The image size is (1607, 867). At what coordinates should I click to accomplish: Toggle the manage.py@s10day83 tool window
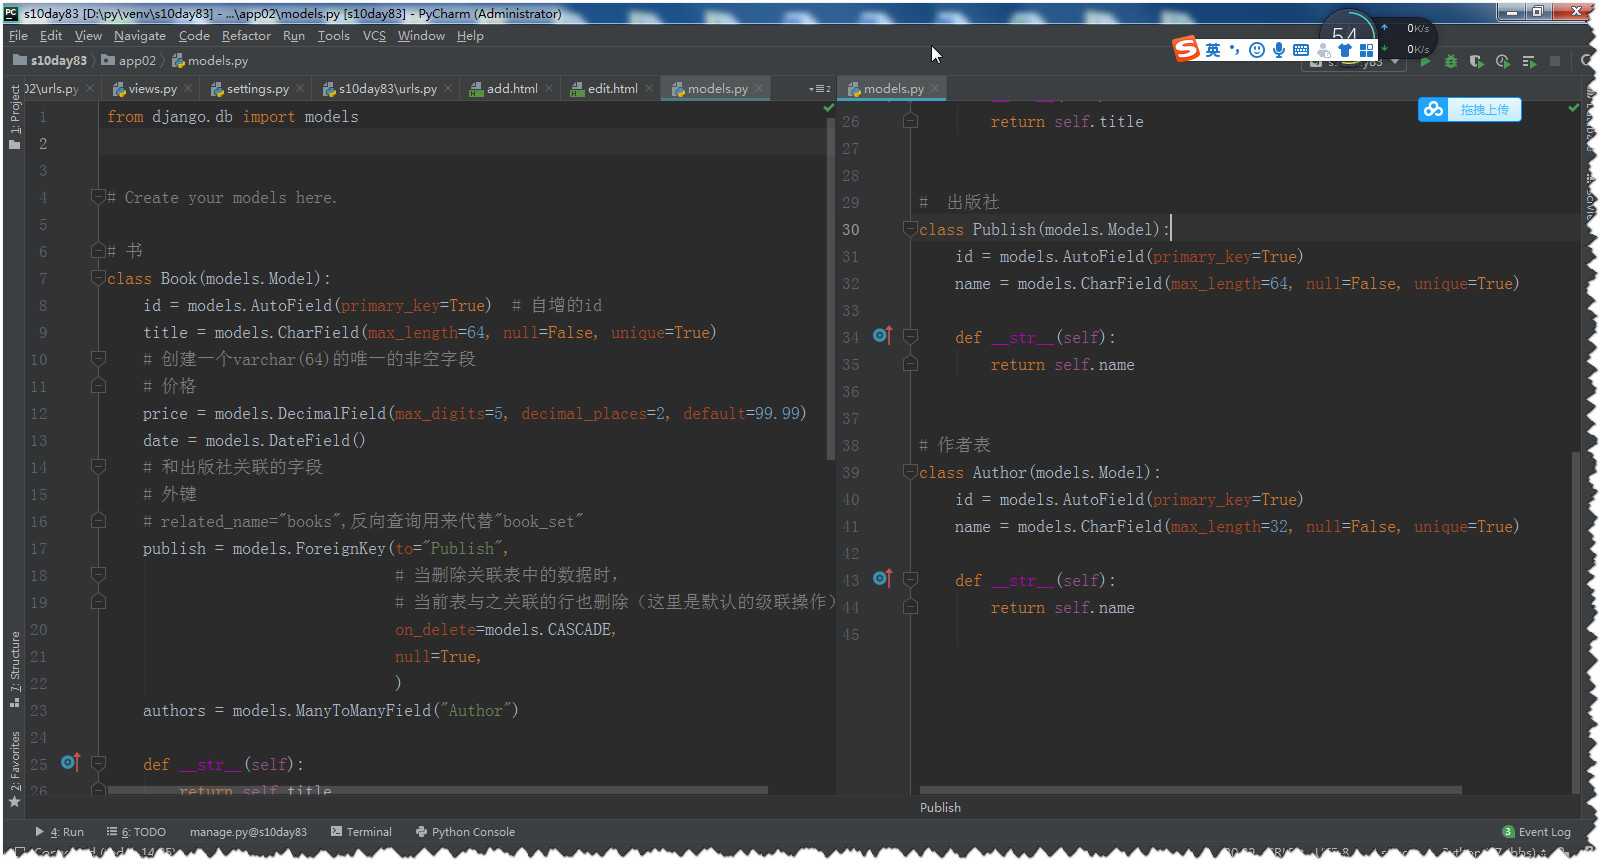coord(248,832)
